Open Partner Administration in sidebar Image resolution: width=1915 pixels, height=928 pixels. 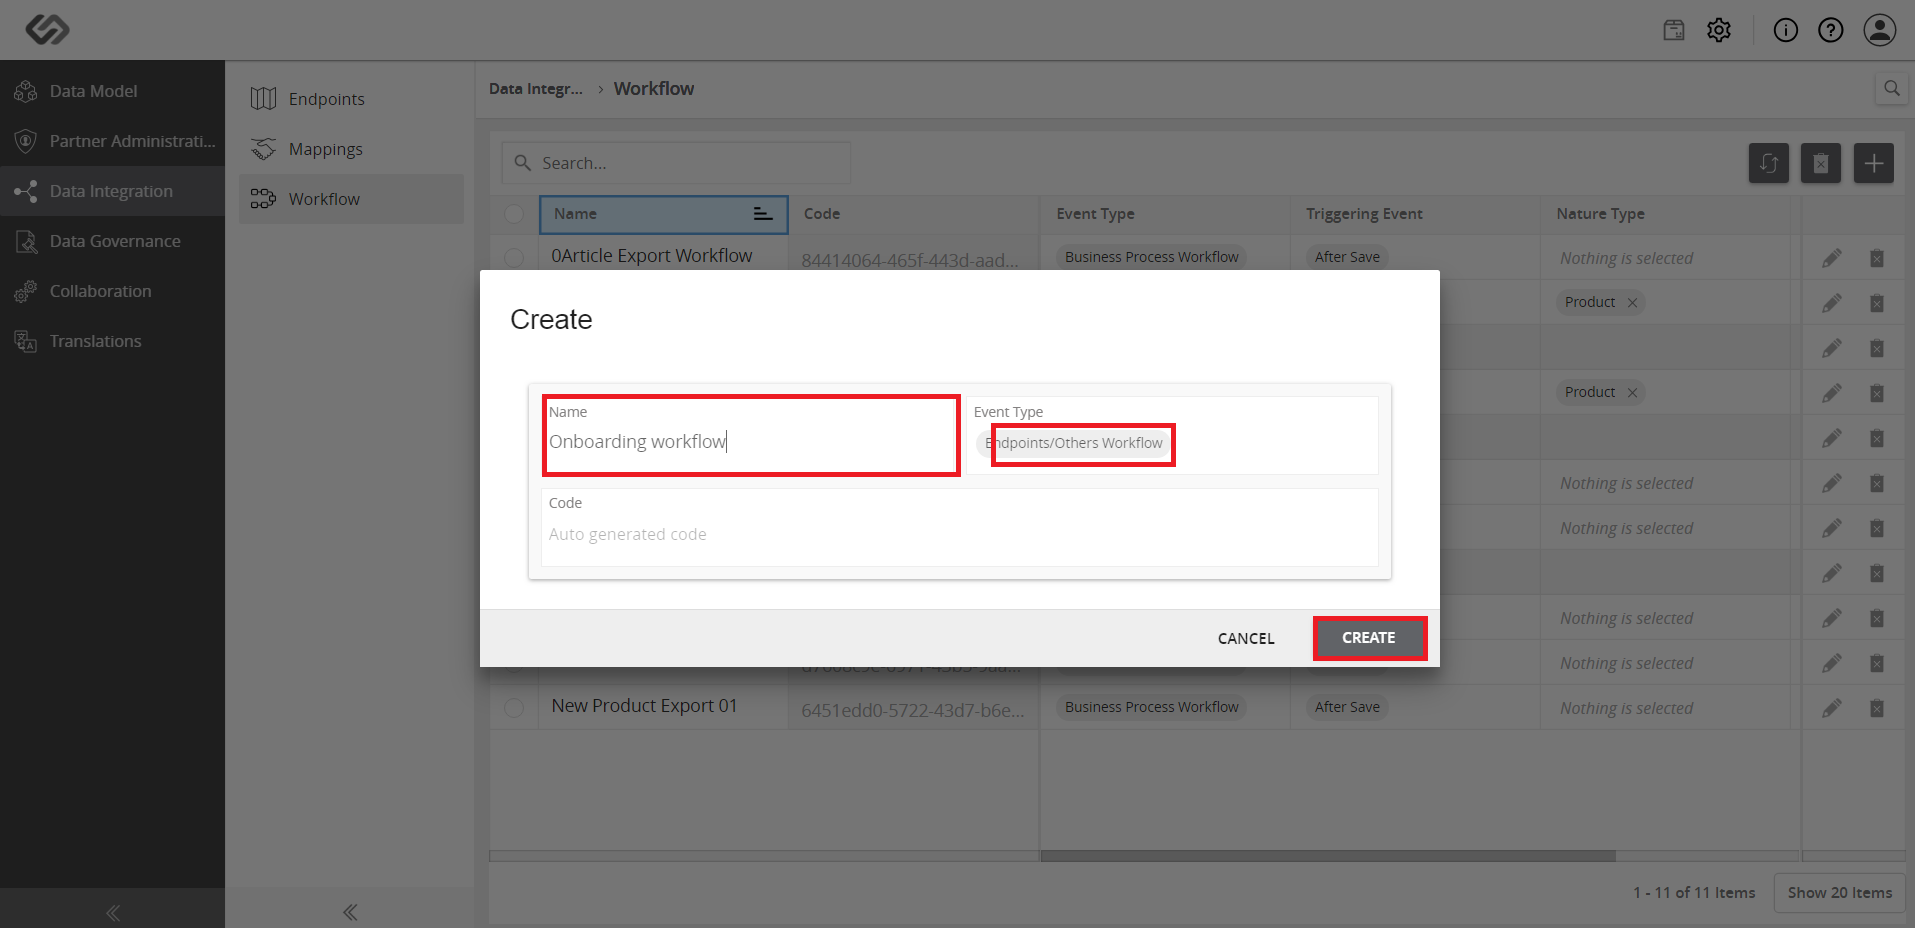coord(112,141)
